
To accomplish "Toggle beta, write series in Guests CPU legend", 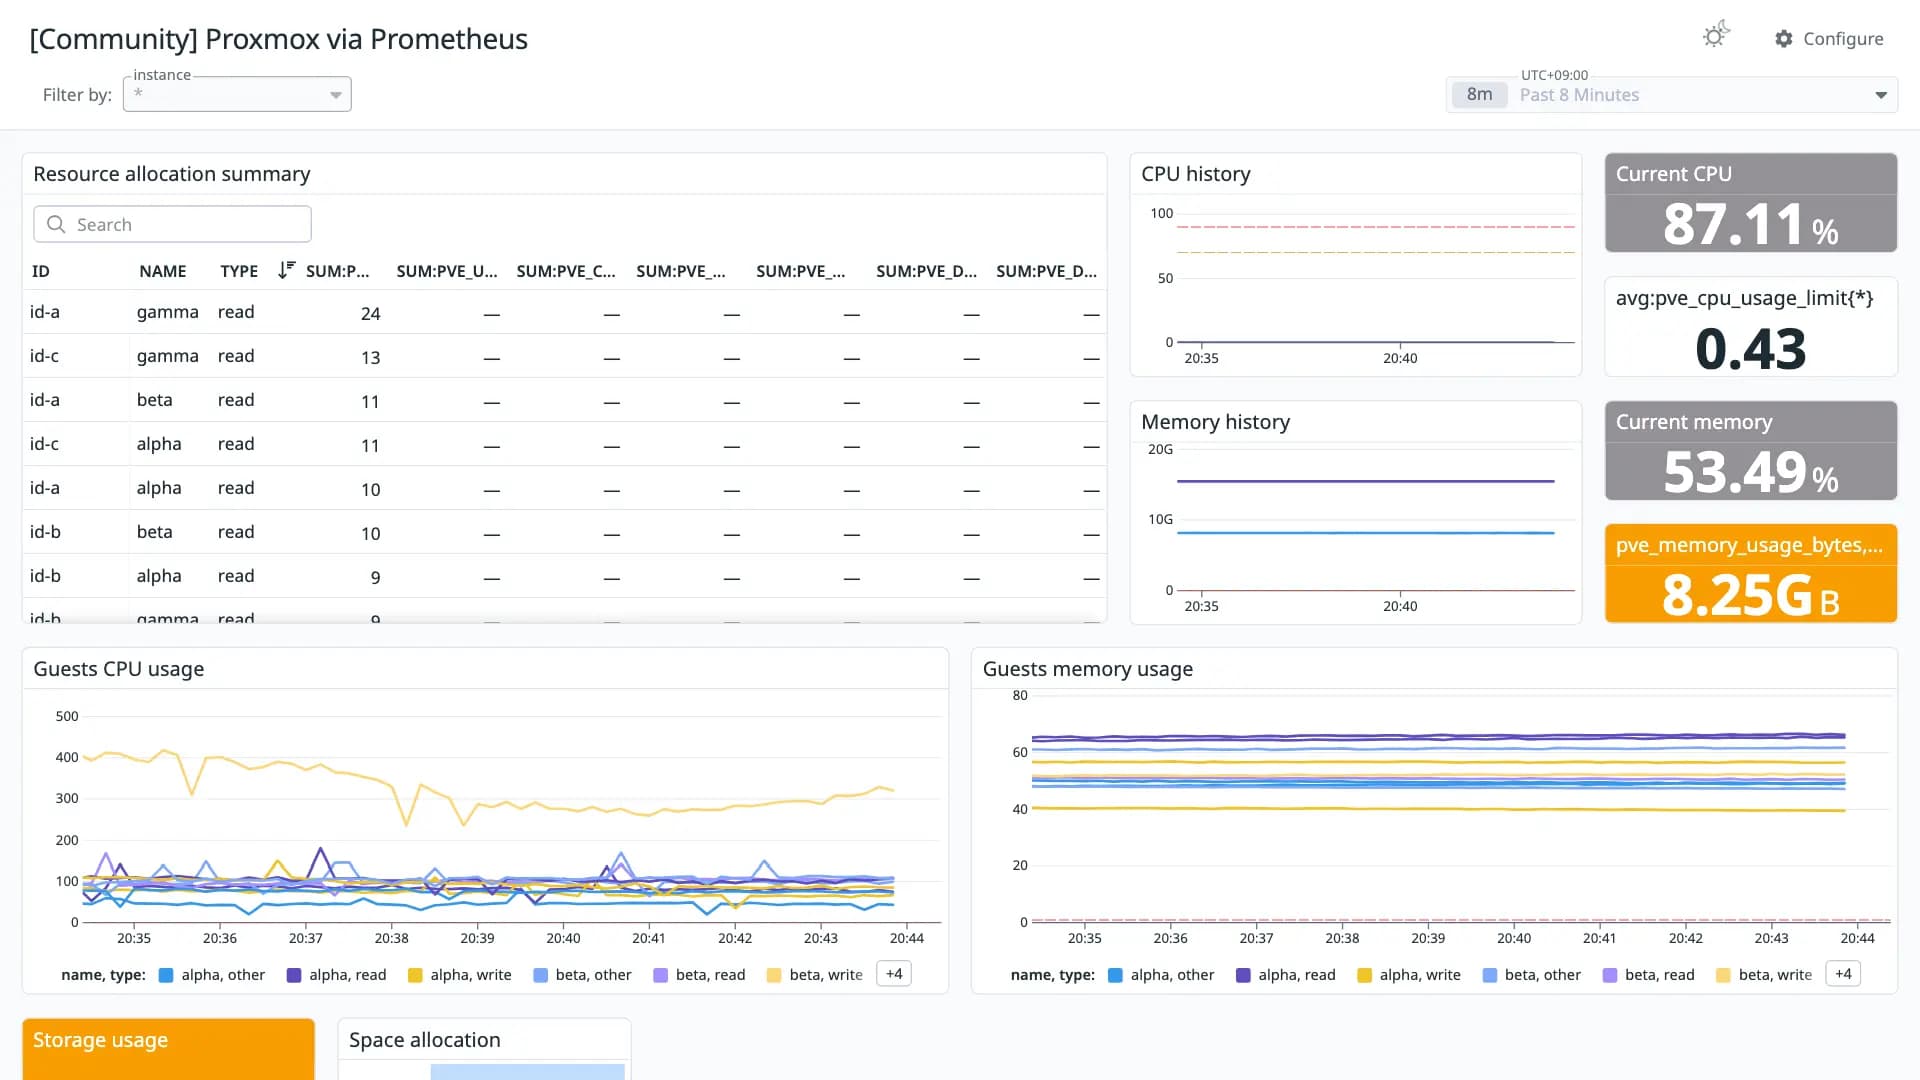I will [x=815, y=975].
